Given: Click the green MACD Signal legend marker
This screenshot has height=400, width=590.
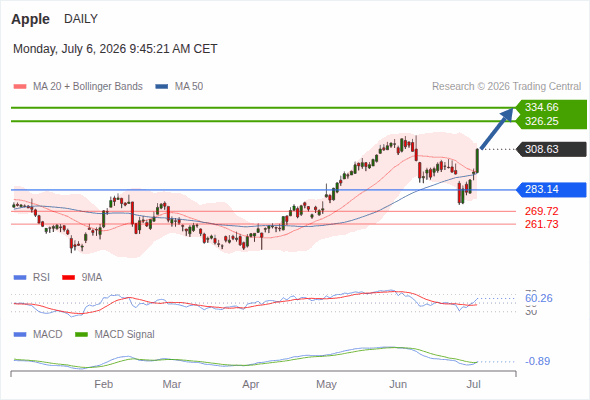Looking at the screenshot, I should point(81,335).
